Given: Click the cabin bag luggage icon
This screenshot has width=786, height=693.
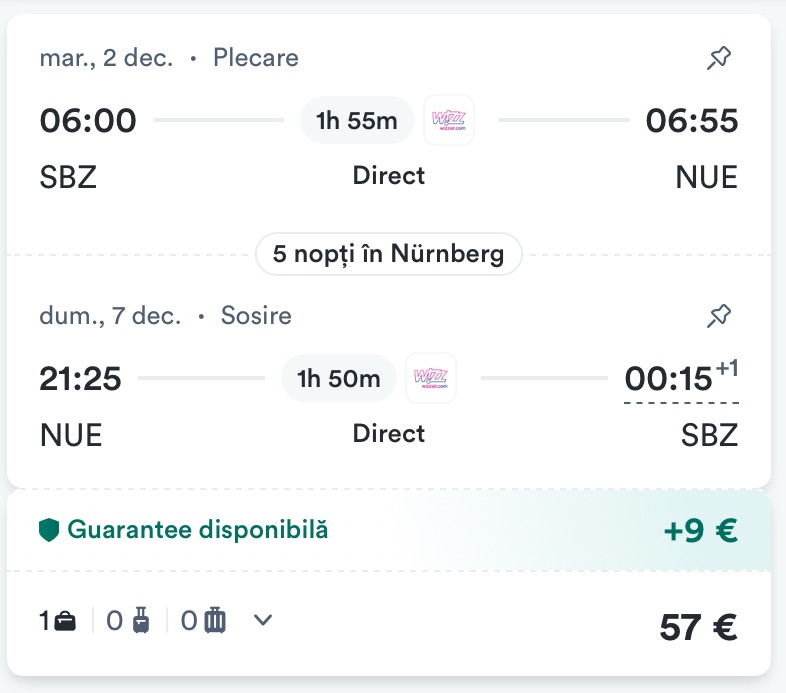Looking at the screenshot, I should pos(141,621).
